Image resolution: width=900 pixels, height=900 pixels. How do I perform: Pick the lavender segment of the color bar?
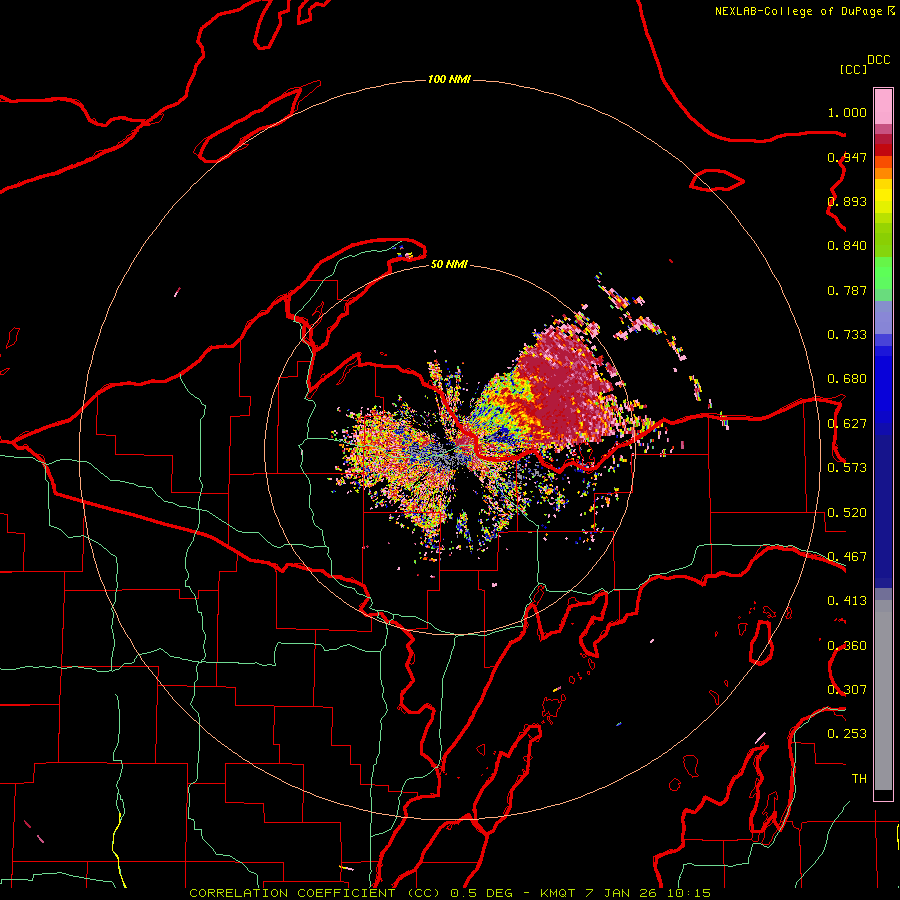point(883,317)
